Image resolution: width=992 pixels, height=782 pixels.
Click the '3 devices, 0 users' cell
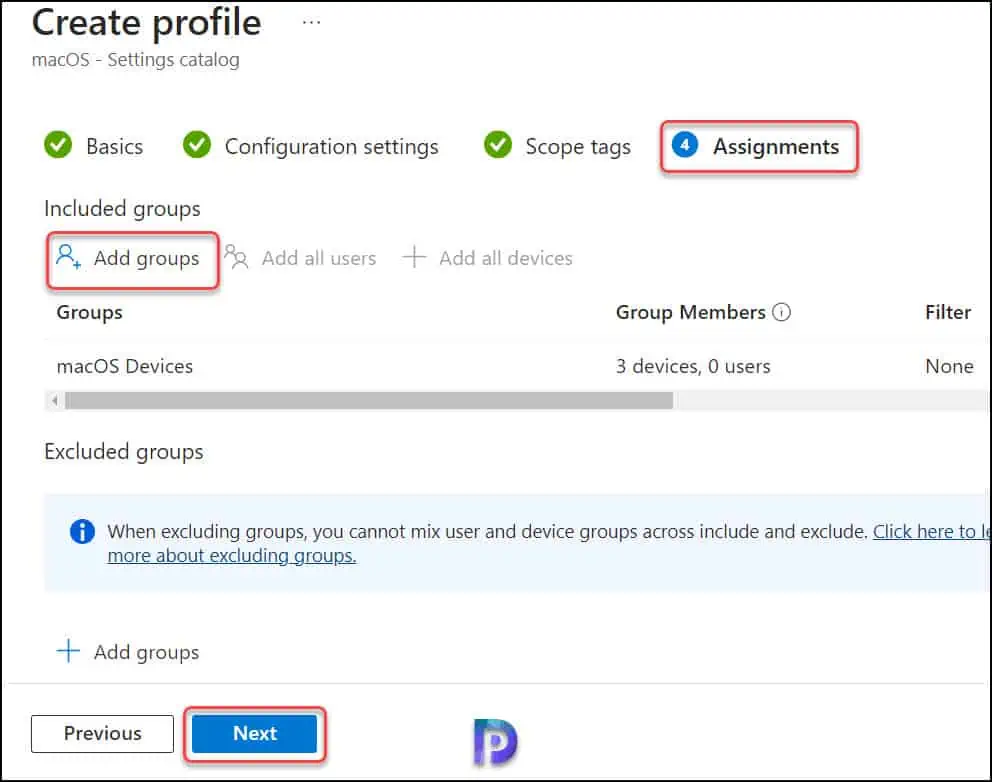coord(693,366)
